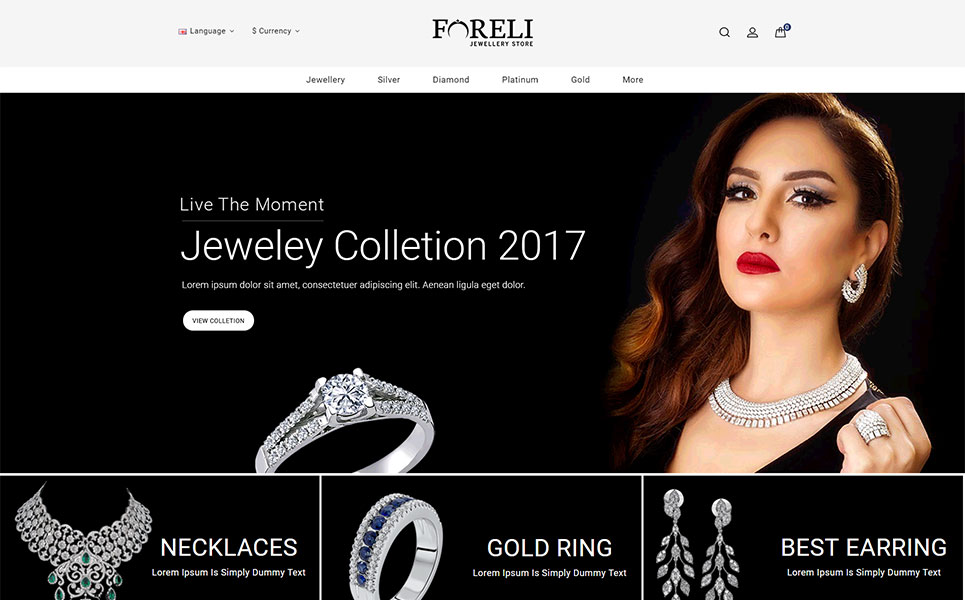Open the Best Earring banner
The height and width of the screenshot is (600, 965).
point(803,538)
